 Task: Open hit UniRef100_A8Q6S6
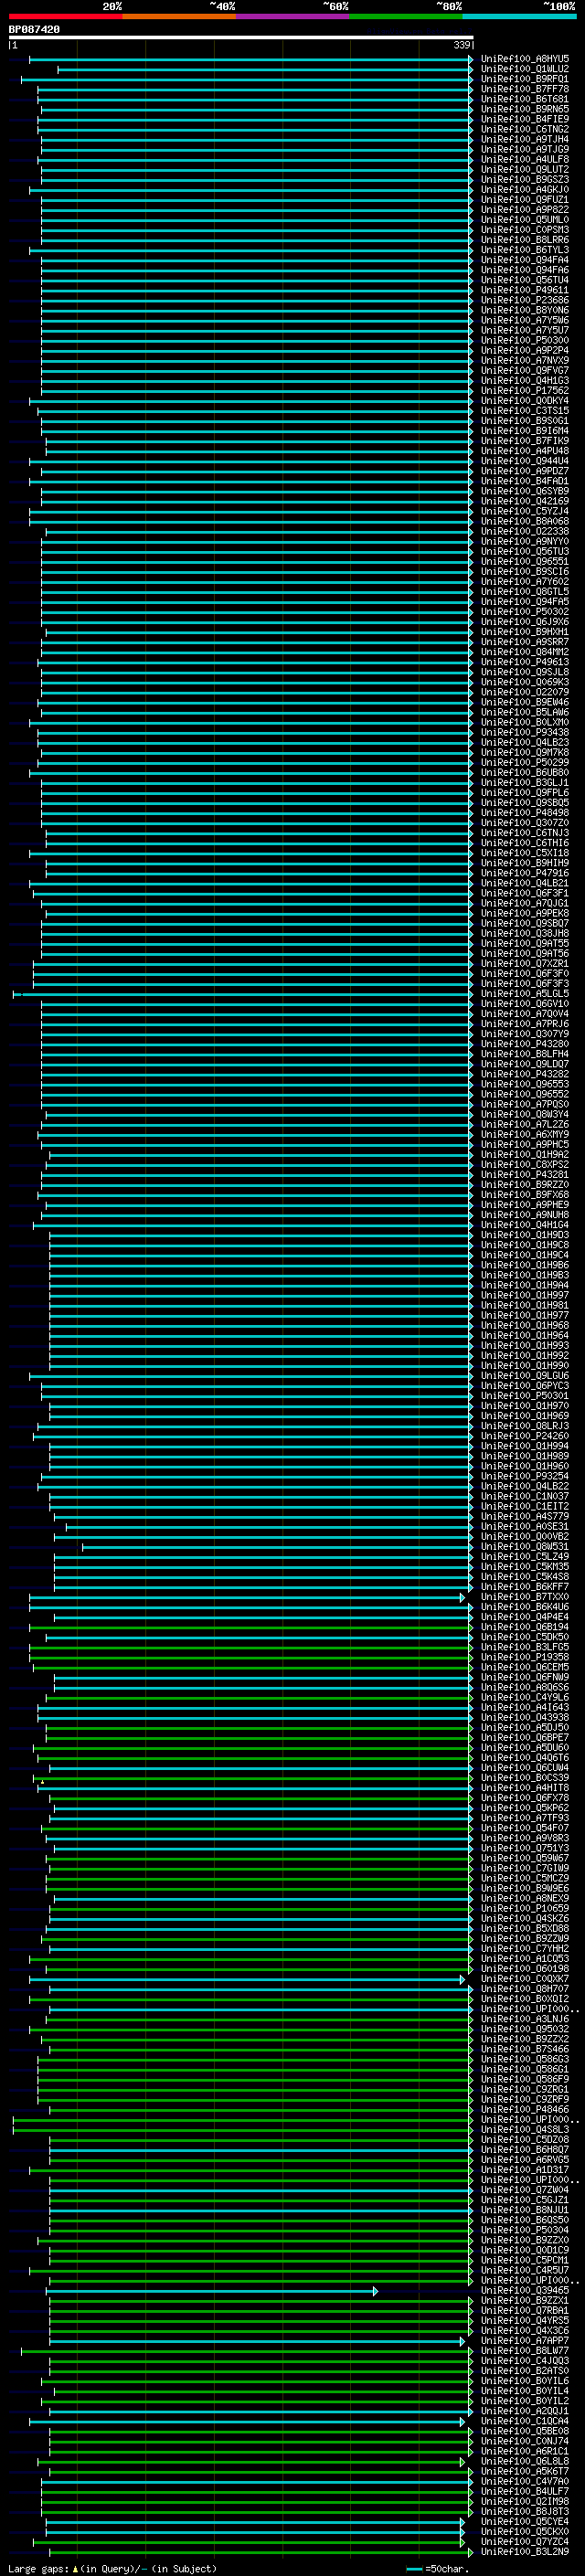(x=525, y=1687)
